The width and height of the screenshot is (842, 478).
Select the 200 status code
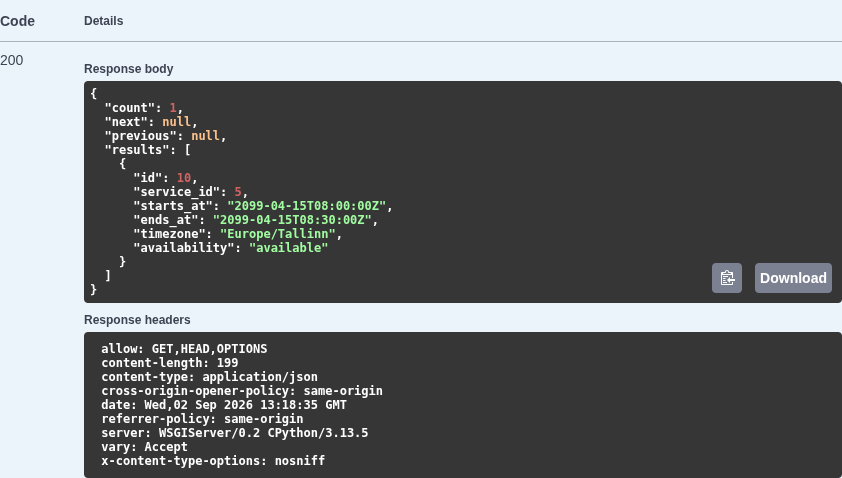[12, 60]
